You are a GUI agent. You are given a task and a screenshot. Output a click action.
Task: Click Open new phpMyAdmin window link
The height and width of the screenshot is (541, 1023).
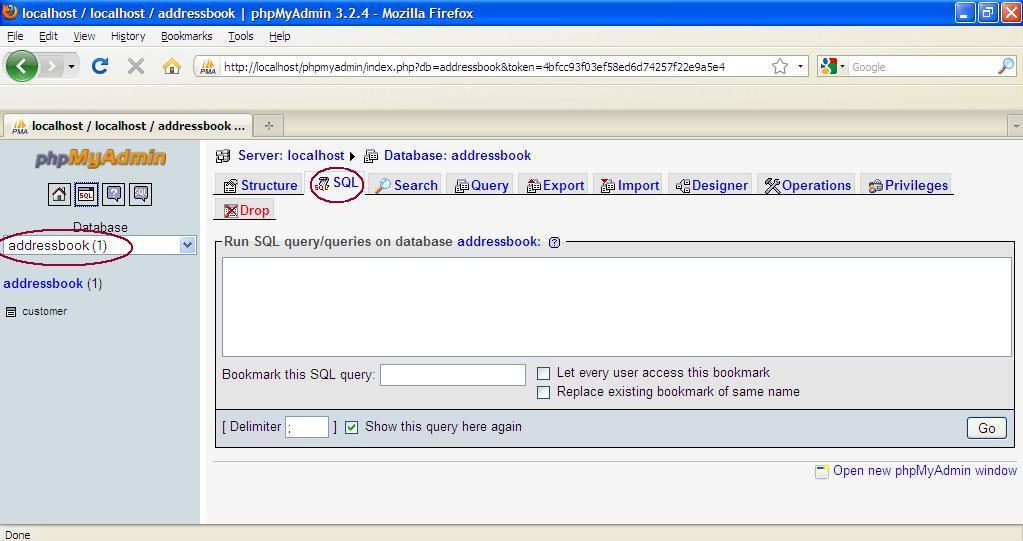[924, 471]
